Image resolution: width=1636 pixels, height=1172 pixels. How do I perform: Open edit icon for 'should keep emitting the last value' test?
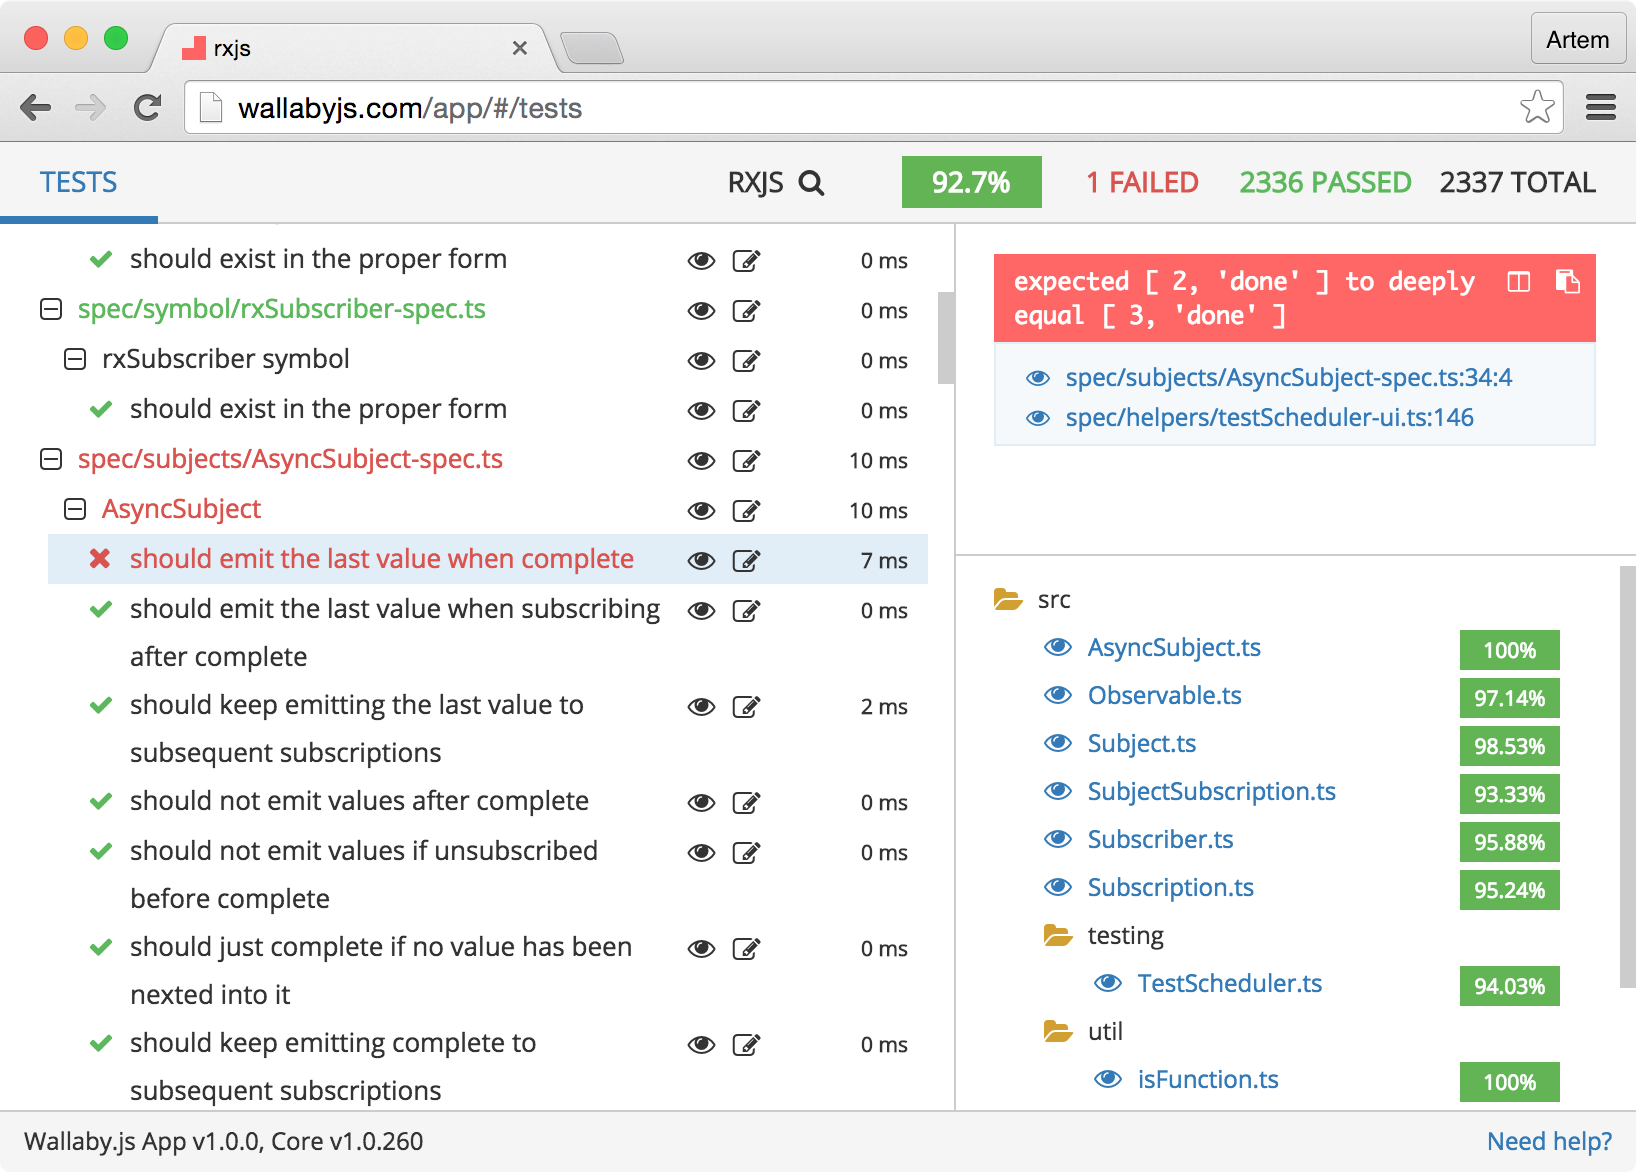point(746,707)
